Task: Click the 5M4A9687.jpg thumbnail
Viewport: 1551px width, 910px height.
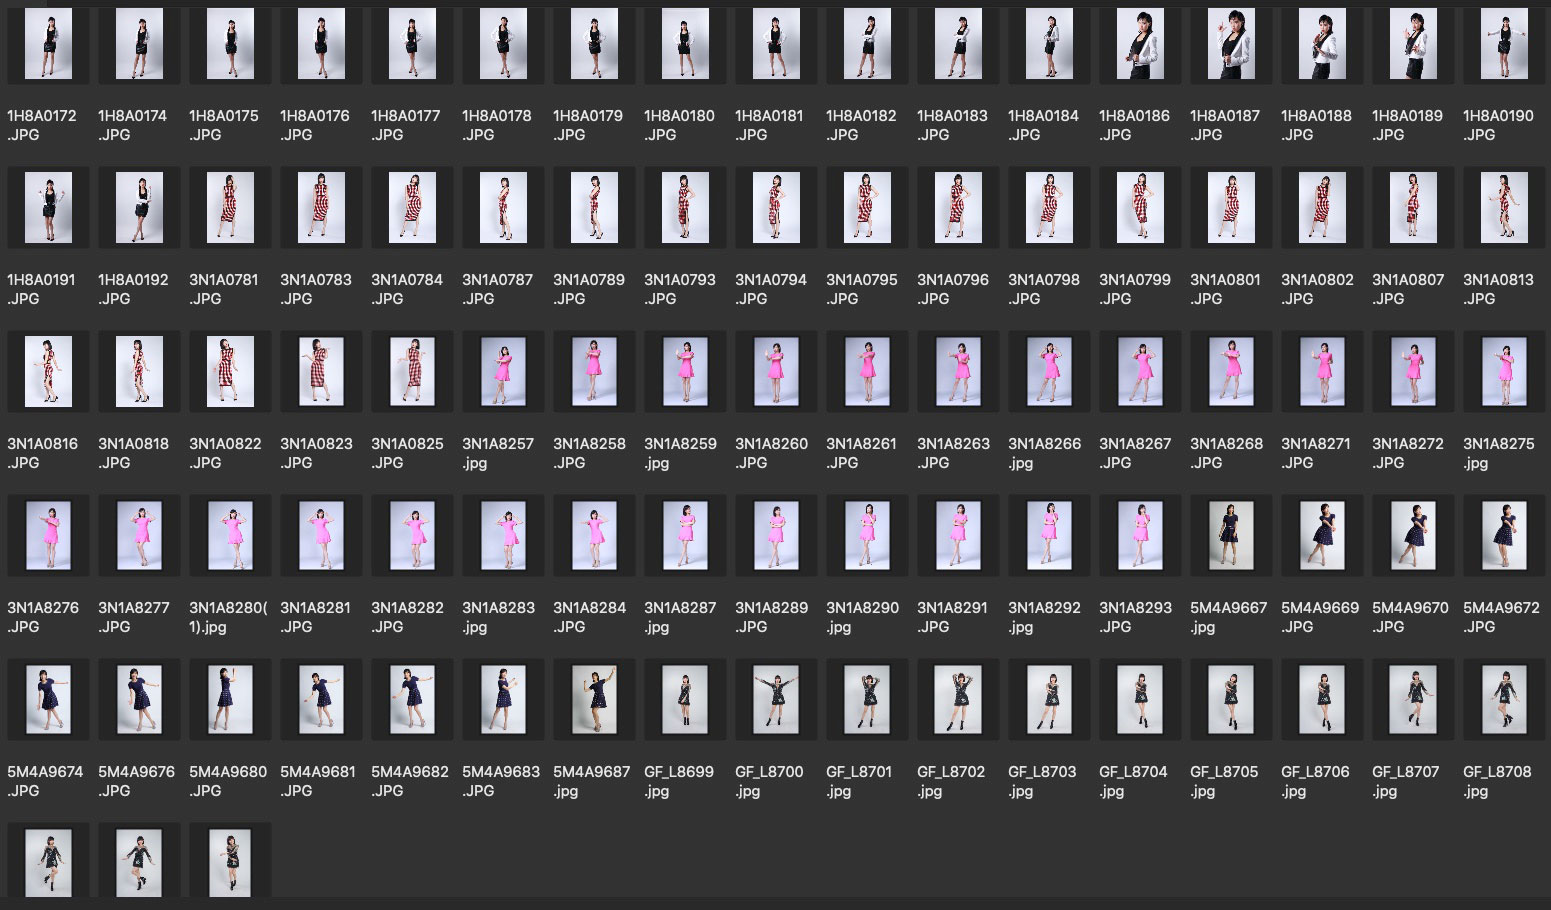Action: pyautogui.click(x=594, y=700)
